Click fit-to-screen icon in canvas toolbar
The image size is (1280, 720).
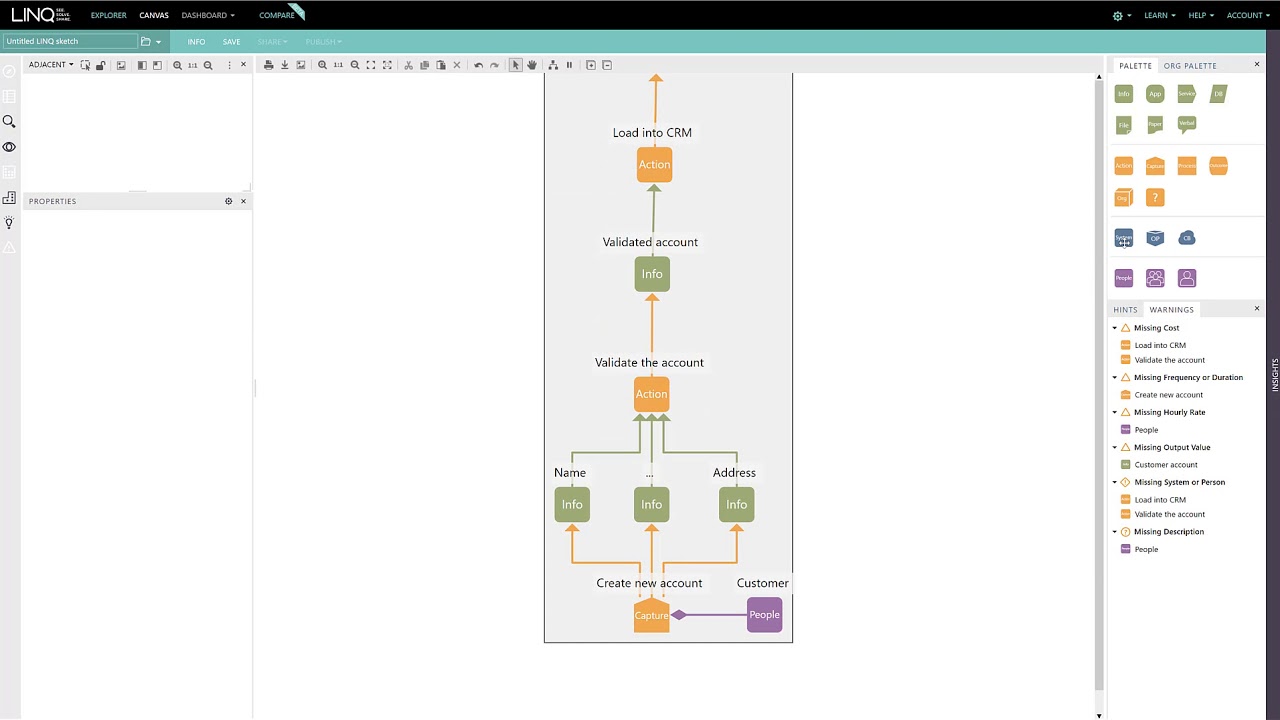point(371,65)
